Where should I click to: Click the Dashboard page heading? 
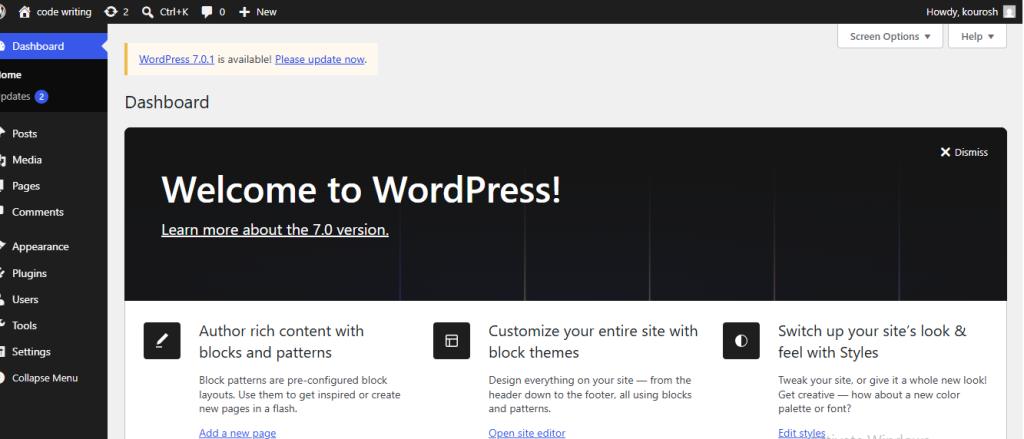click(x=167, y=102)
